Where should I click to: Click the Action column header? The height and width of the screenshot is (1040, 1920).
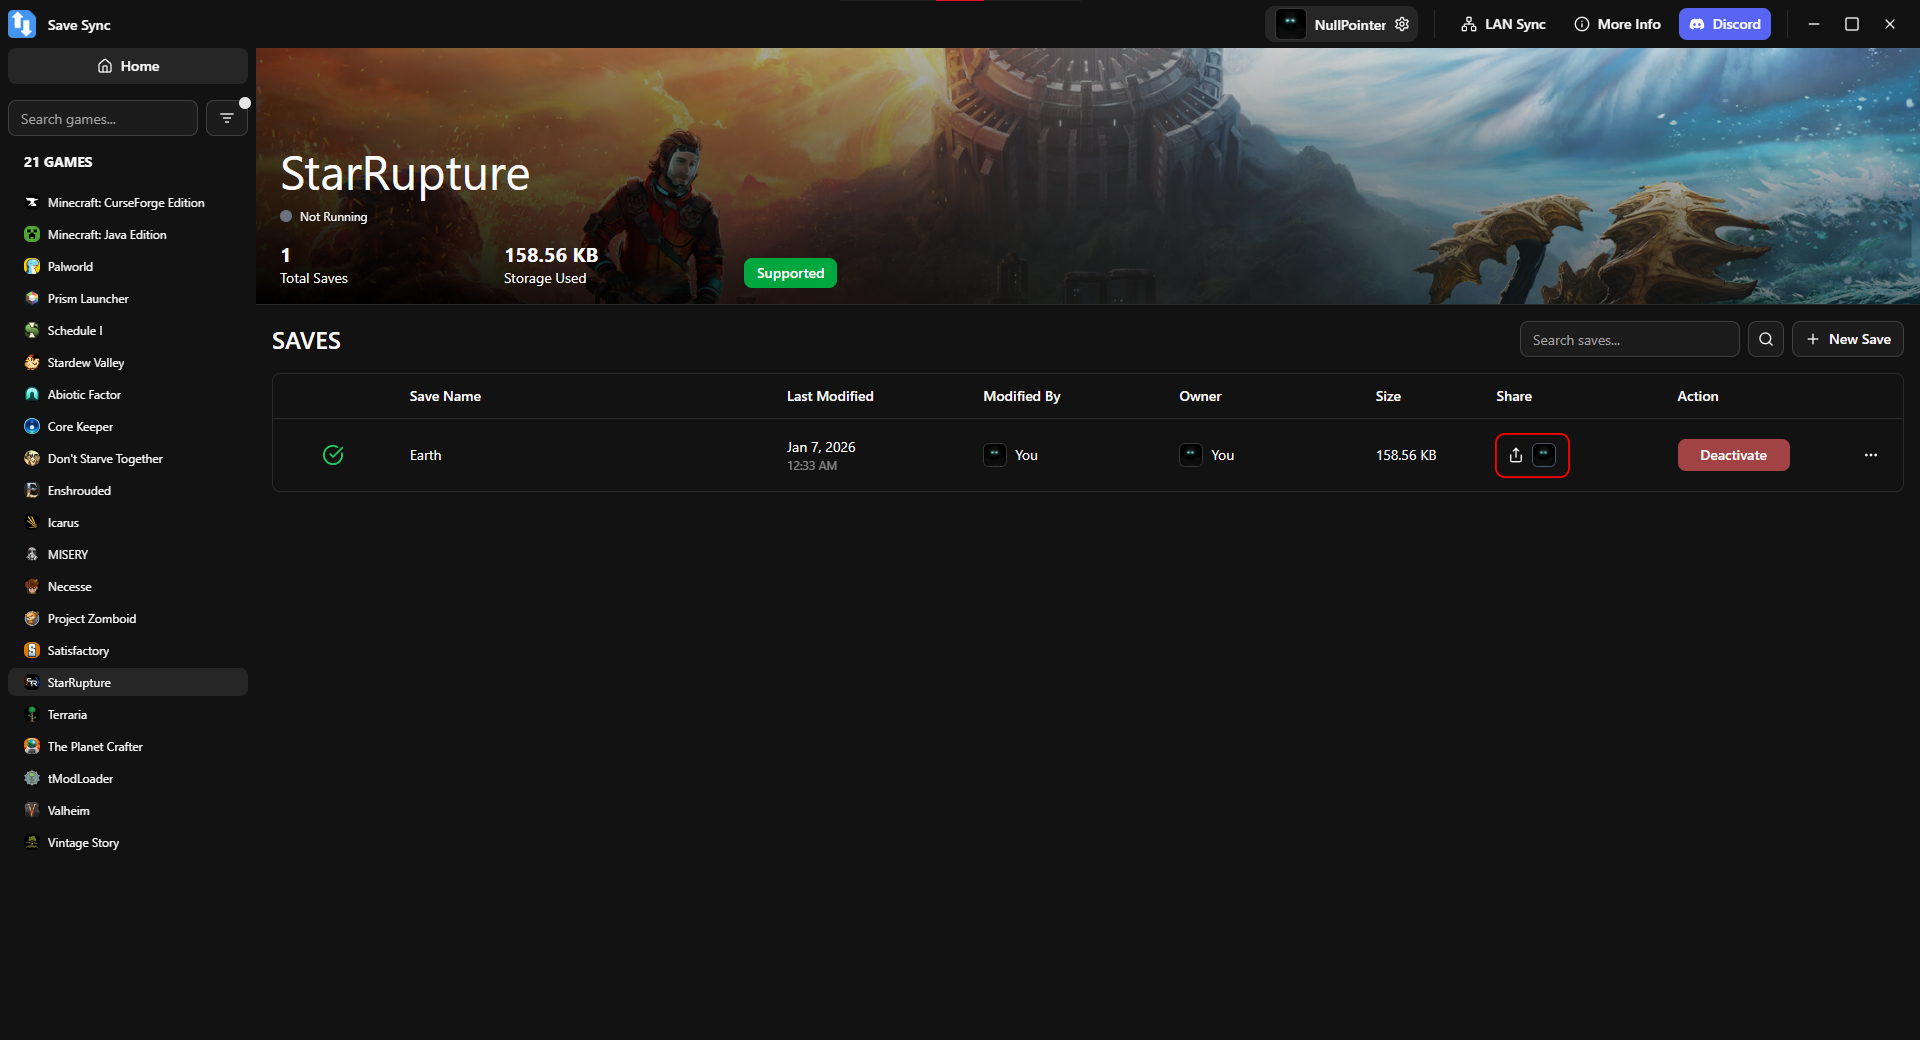click(1698, 396)
